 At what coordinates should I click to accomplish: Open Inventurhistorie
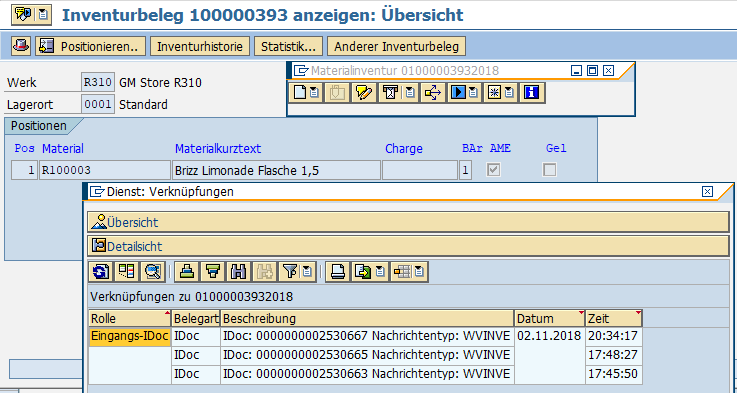(200, 47)
